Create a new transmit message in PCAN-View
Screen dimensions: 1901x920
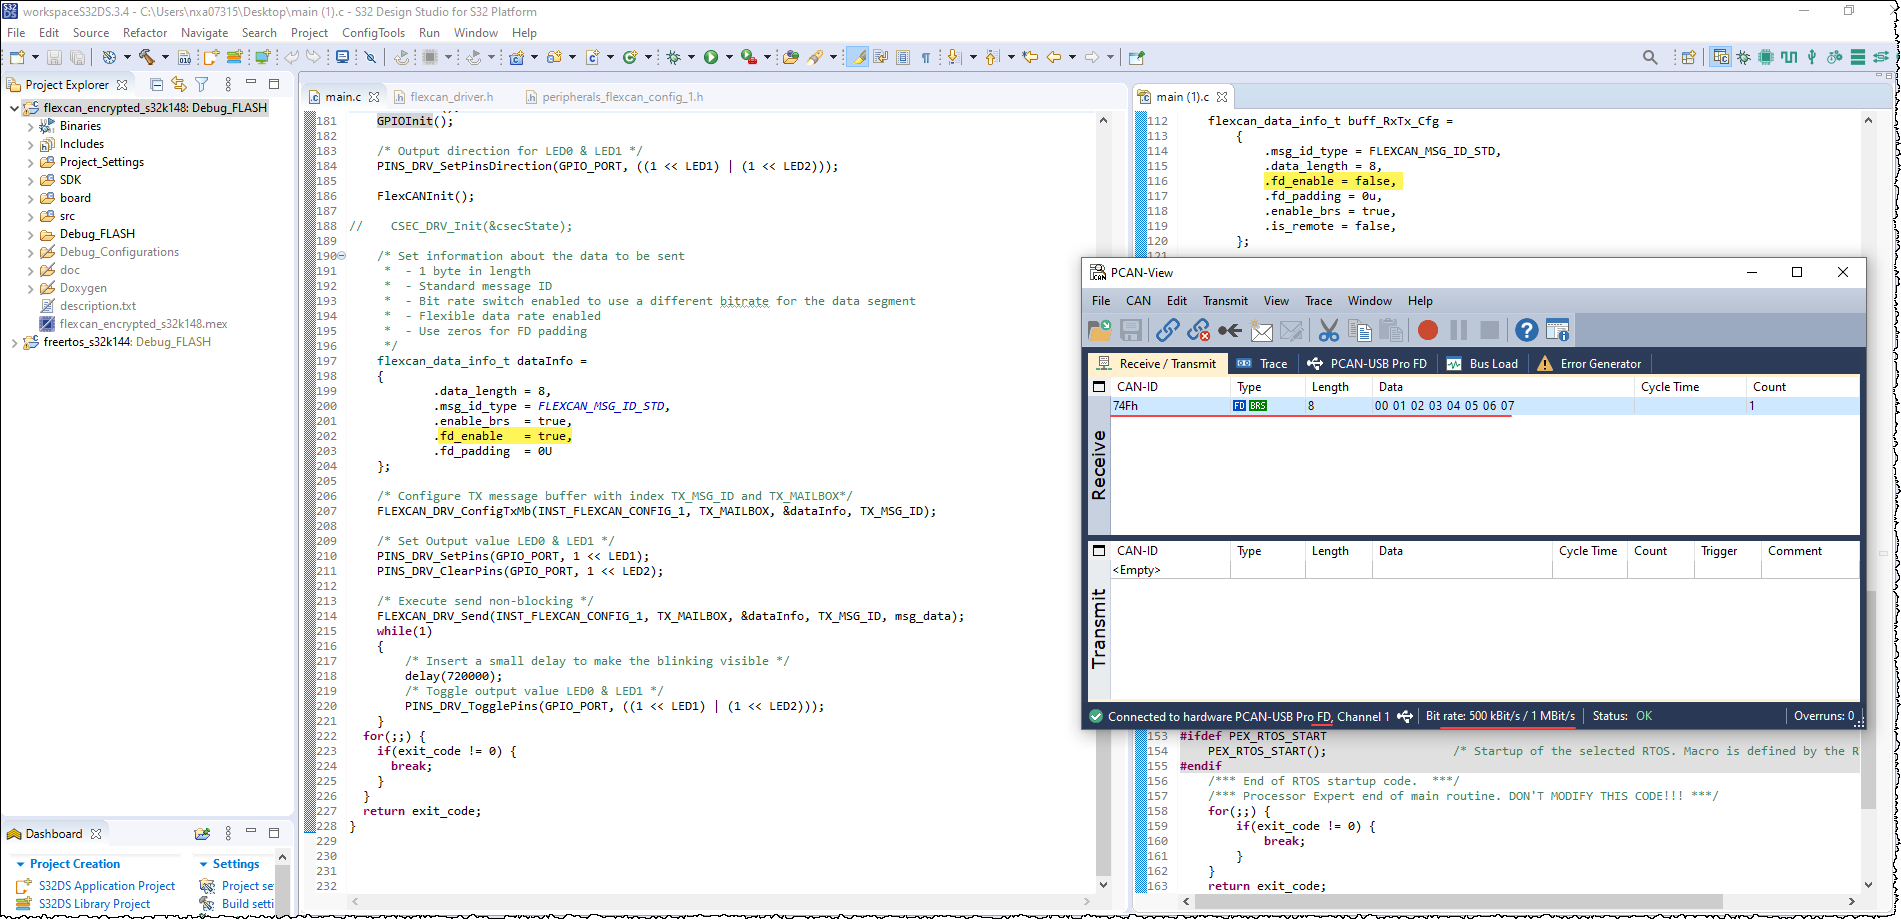pyautogui.click(x=1262, y=330)
